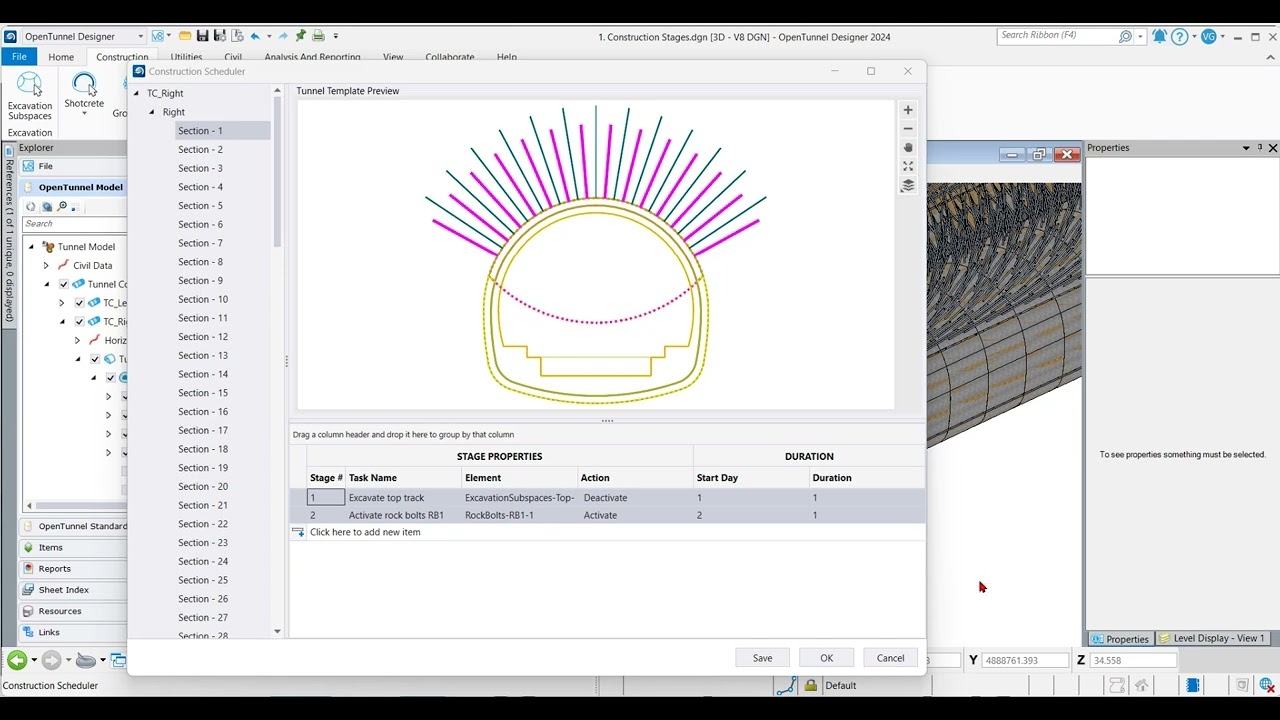This screenshot has width=1280, height=720.
Task: Expand the Civil Data tree node
Action: [x=46, y=266]
